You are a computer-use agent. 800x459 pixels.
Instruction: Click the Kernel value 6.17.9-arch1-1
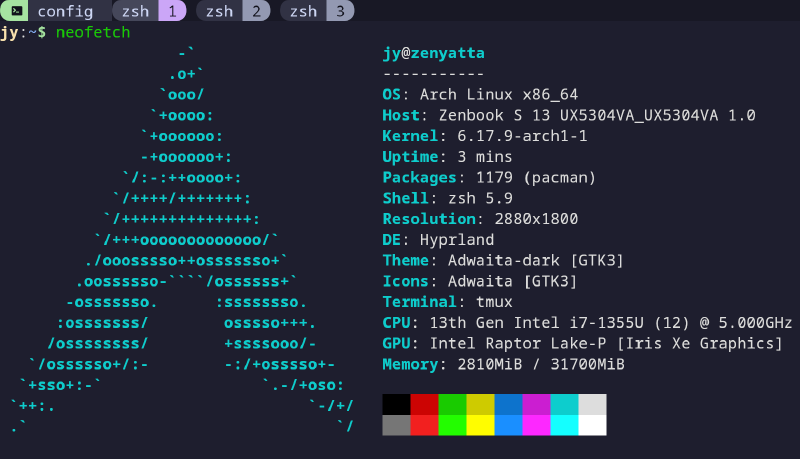click(522, 136)
